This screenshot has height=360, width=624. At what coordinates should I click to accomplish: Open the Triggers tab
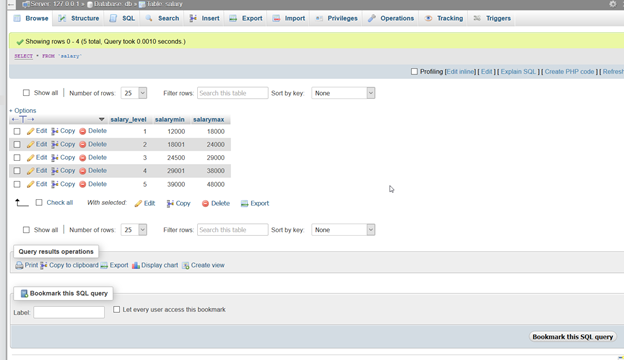click(x=492, y=18)
